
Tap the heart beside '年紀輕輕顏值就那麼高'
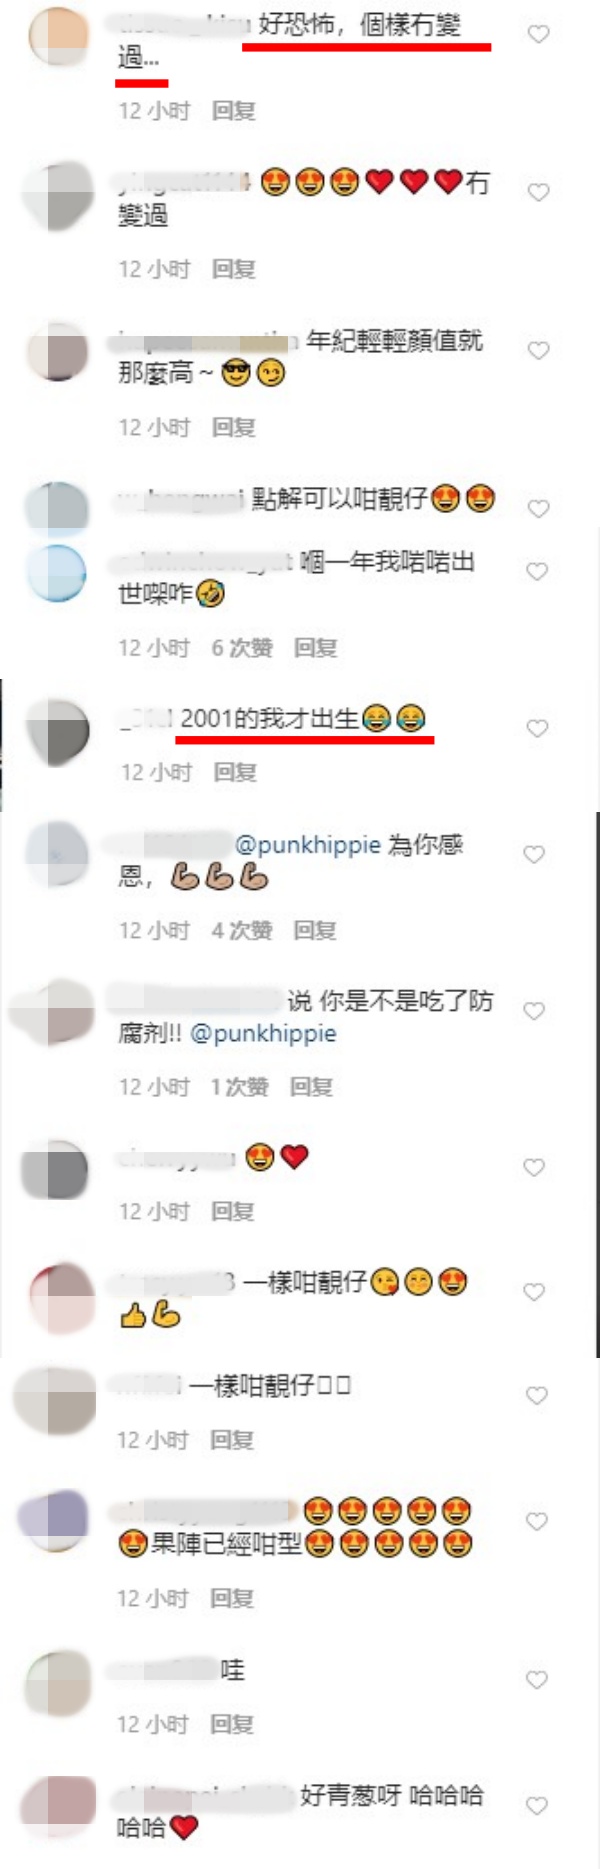(x=538, y=350)
